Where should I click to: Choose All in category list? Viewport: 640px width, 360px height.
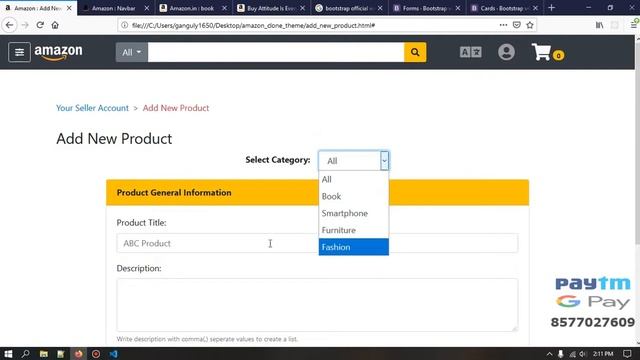[353, 179]
